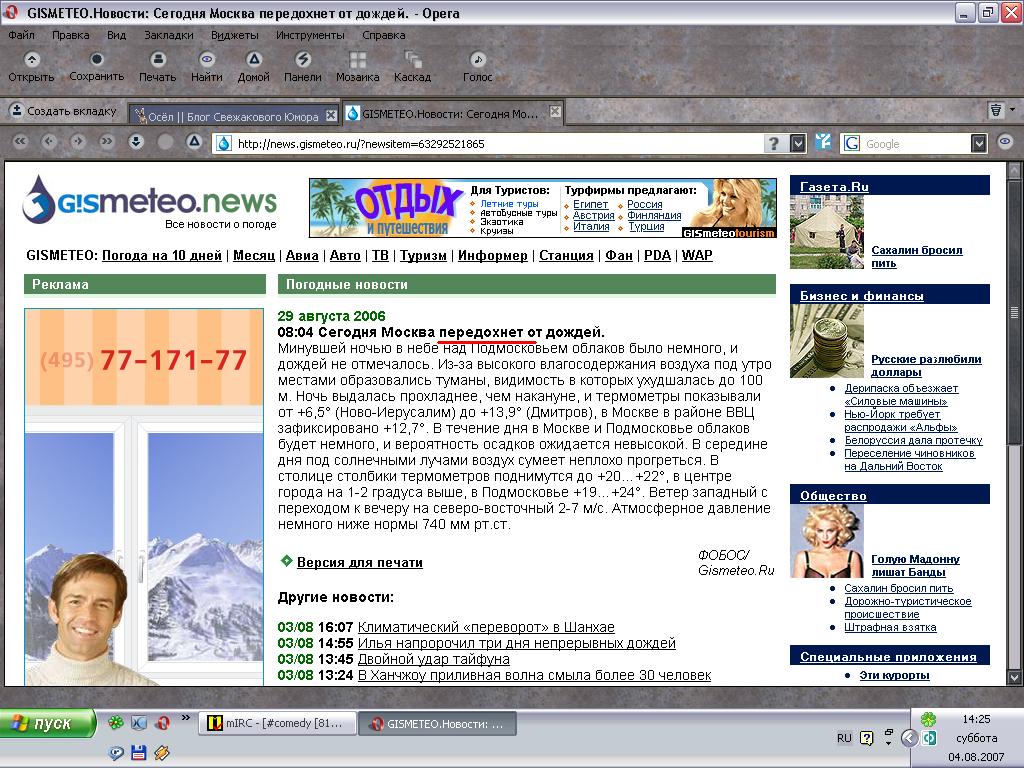Screen dimensions: 1024x768
Task: Expand the address bar URL dropdown
Action: point(798,144)
